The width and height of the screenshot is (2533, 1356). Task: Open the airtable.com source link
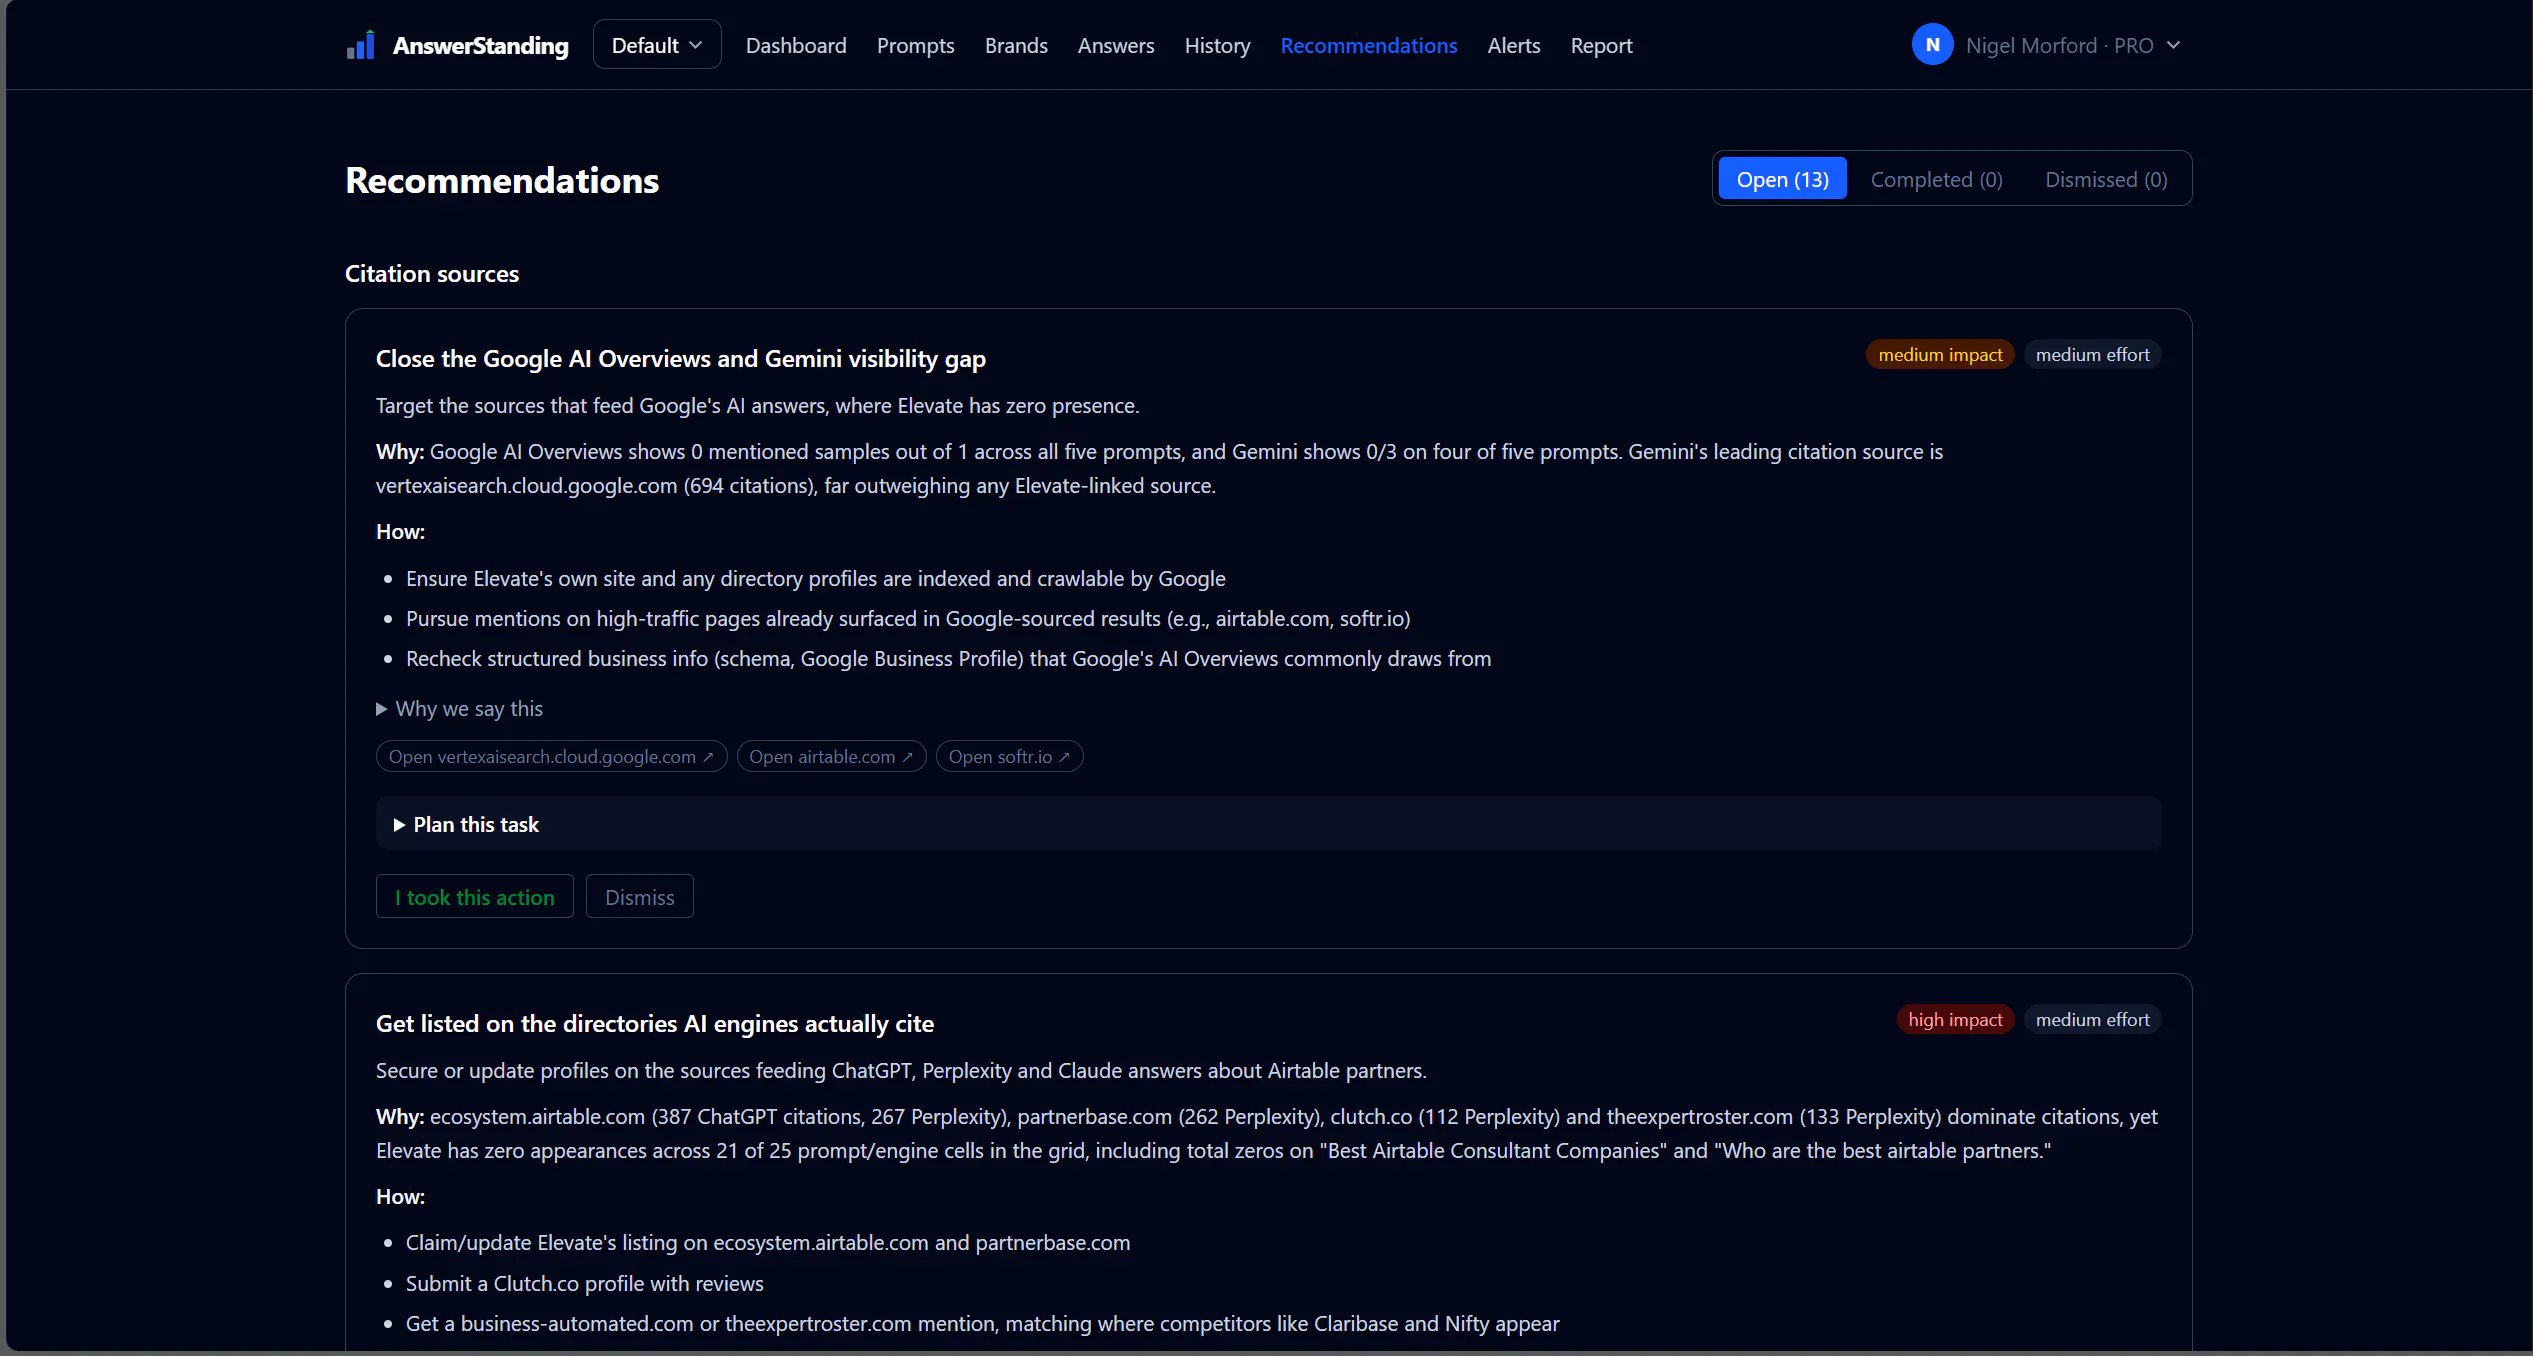pos(831,757)
